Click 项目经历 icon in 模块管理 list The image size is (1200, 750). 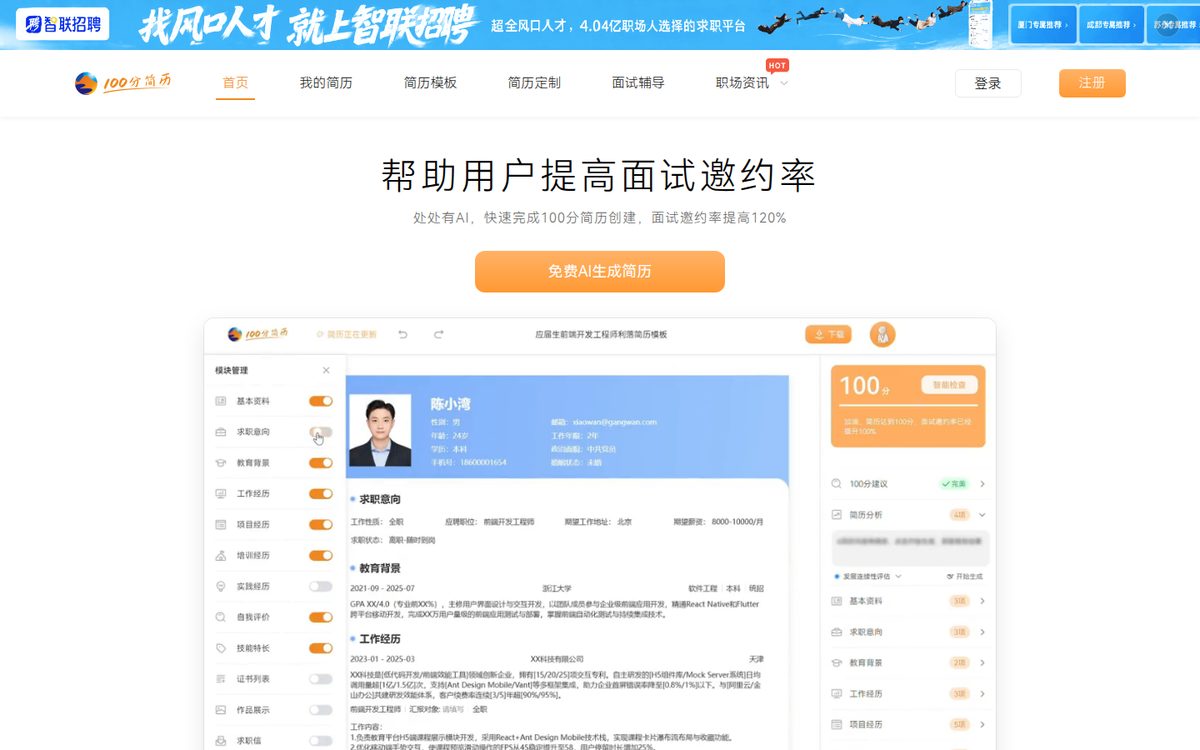221,524
